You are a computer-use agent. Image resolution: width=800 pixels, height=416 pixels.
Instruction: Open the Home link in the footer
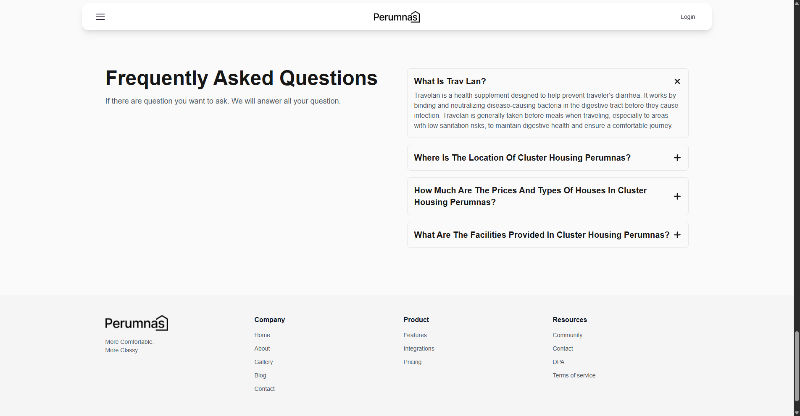pos(262,335)
